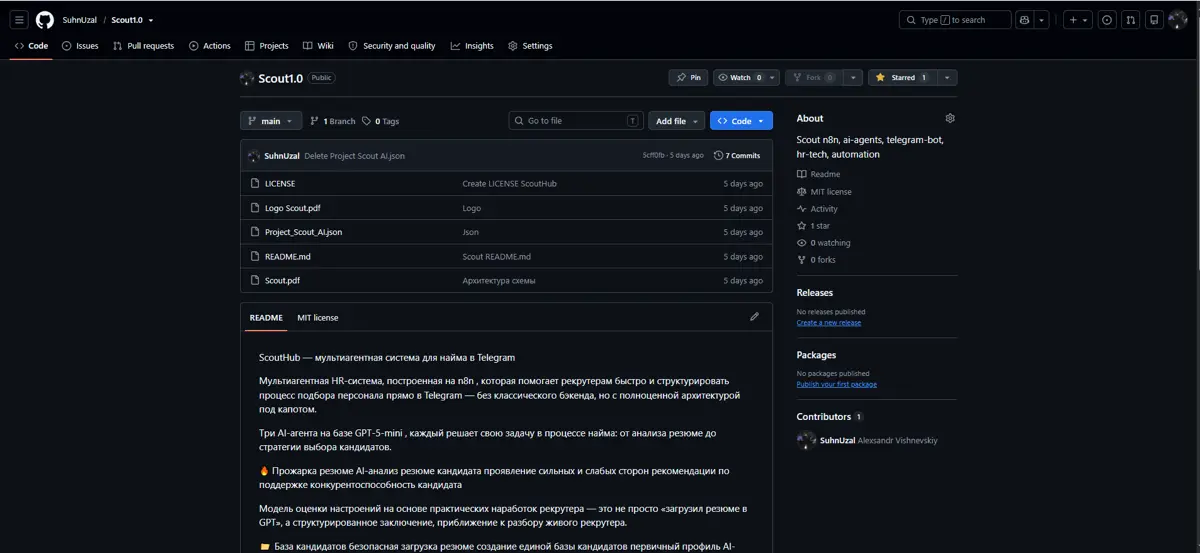Open the notifications inbox icon

point(1154,20)
